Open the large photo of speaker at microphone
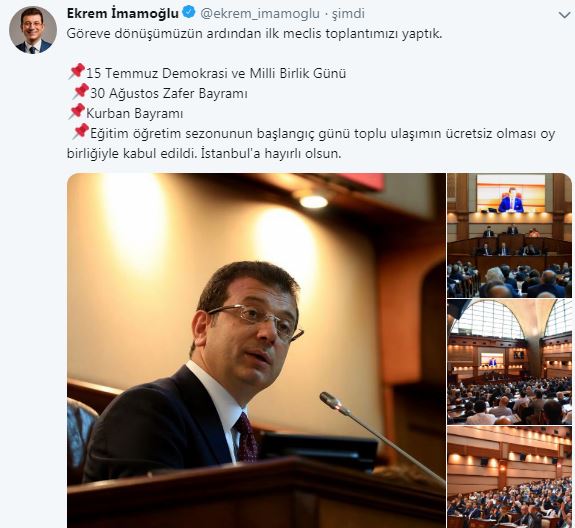Viewport: 575px width, 528px height. point(256,351)
